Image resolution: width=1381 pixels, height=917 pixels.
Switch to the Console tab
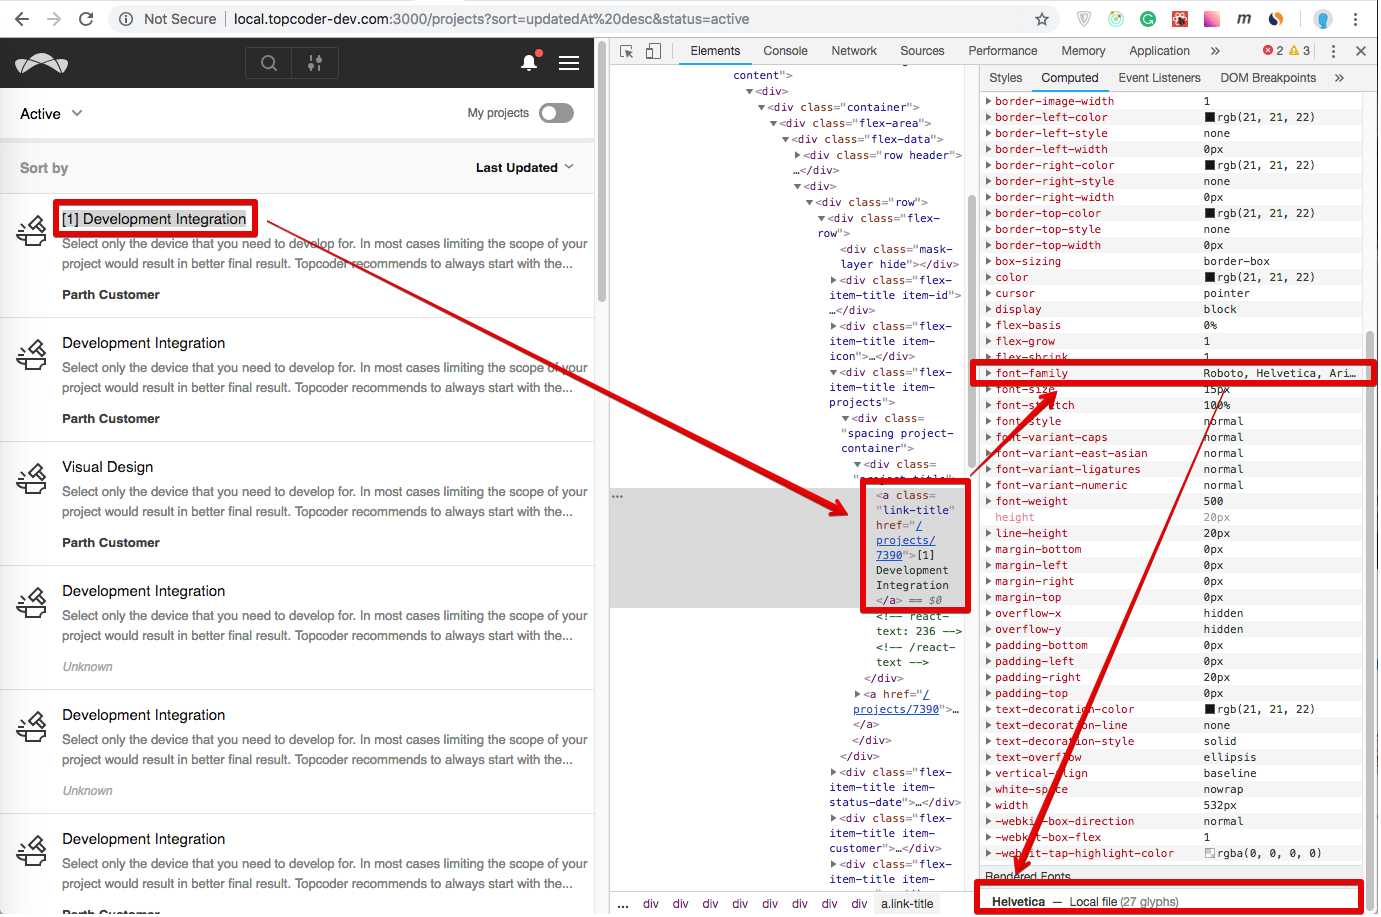click(785, 51)
